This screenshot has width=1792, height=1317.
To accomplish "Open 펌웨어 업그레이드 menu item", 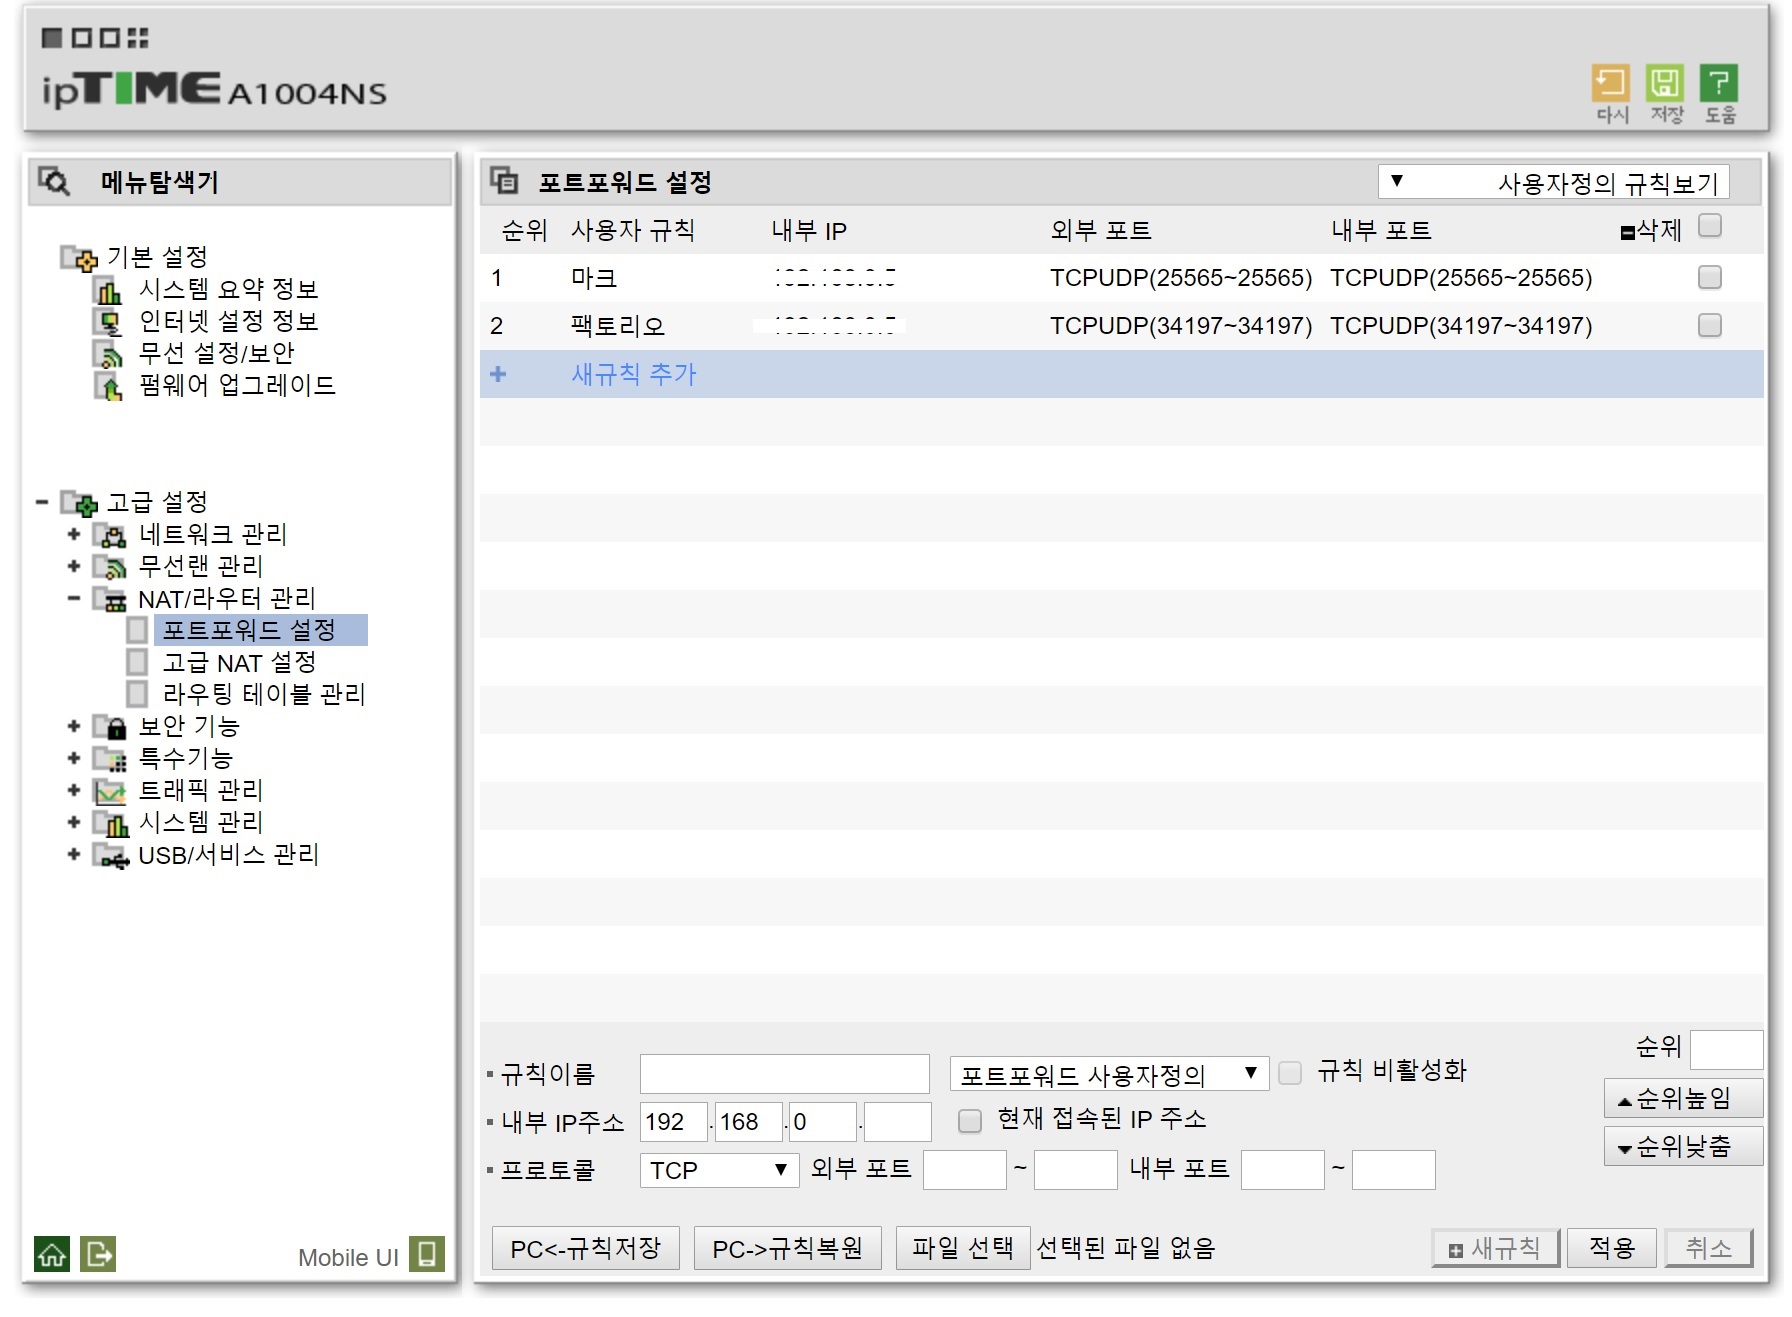I will pos(237,386).
